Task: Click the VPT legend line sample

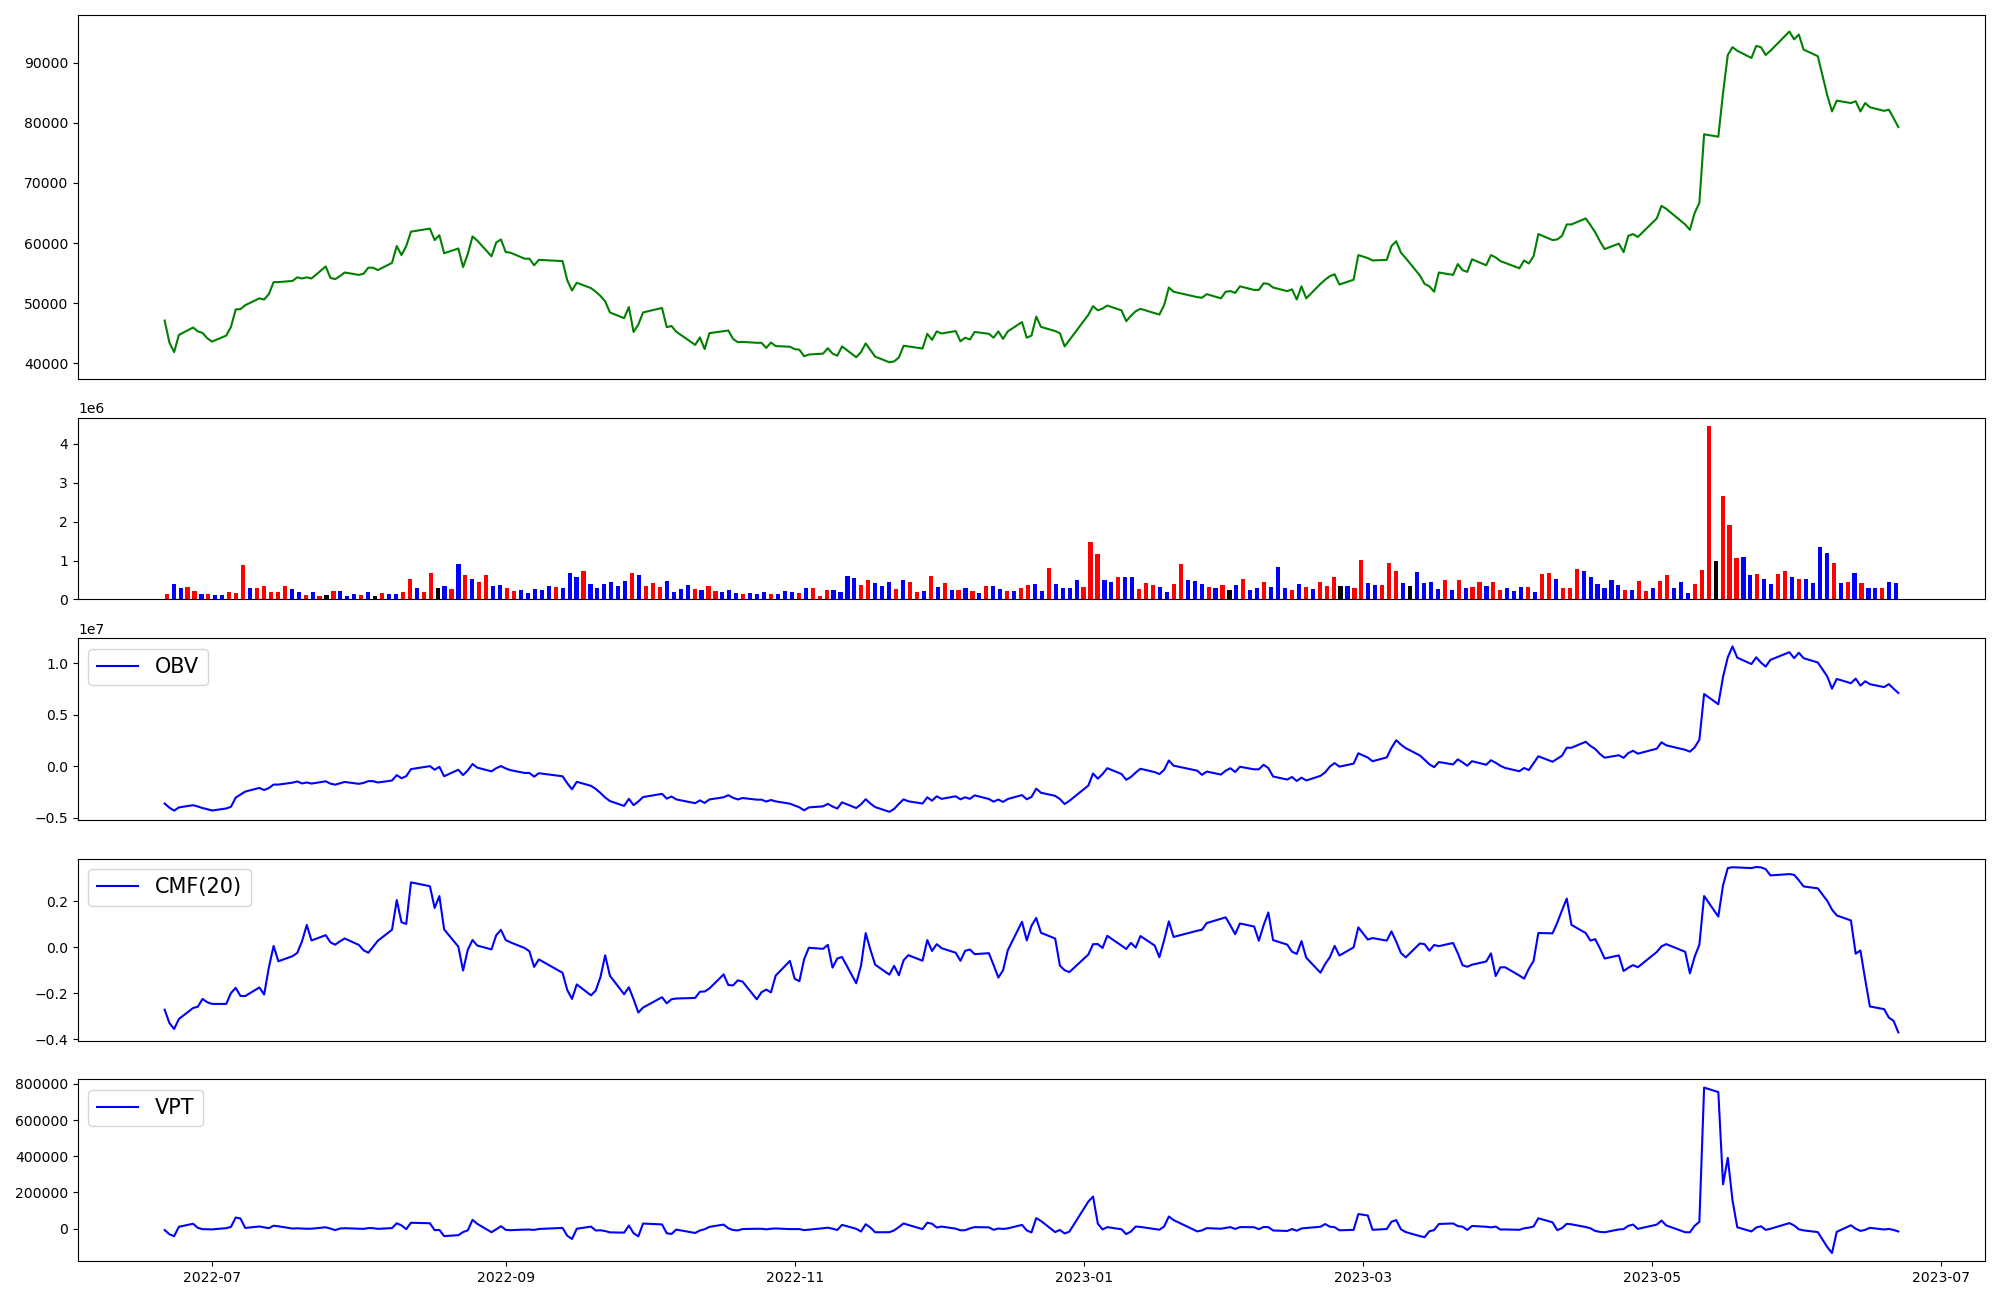Action: [118, 1107]
